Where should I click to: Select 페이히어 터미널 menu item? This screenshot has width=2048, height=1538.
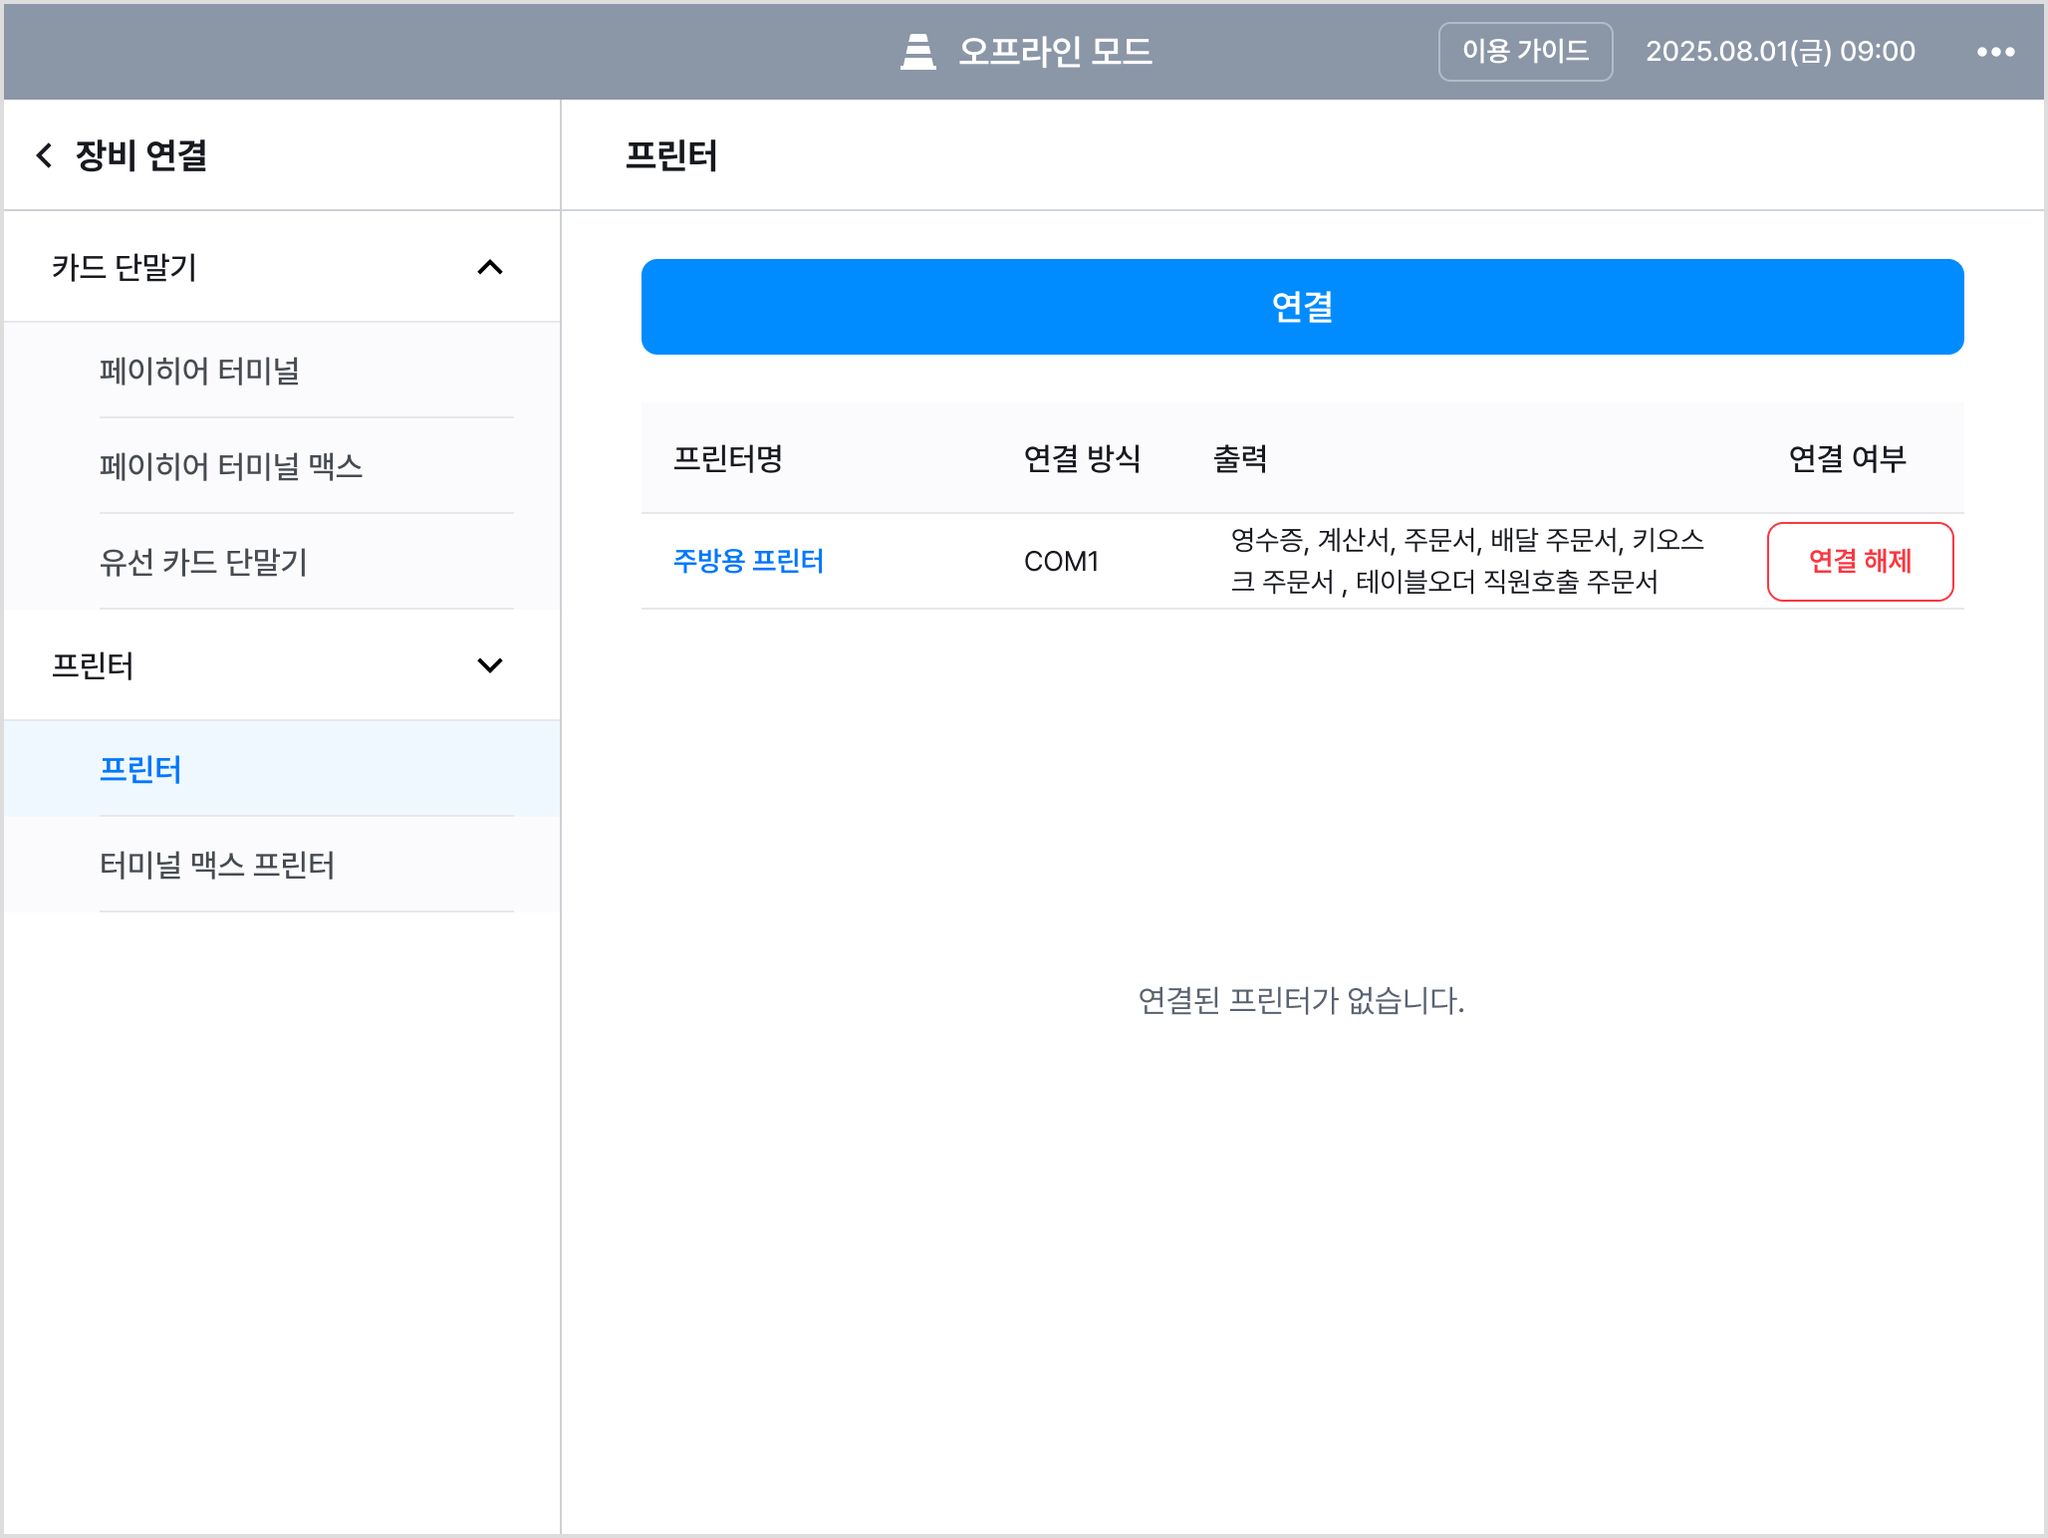(x=282, y=371)
